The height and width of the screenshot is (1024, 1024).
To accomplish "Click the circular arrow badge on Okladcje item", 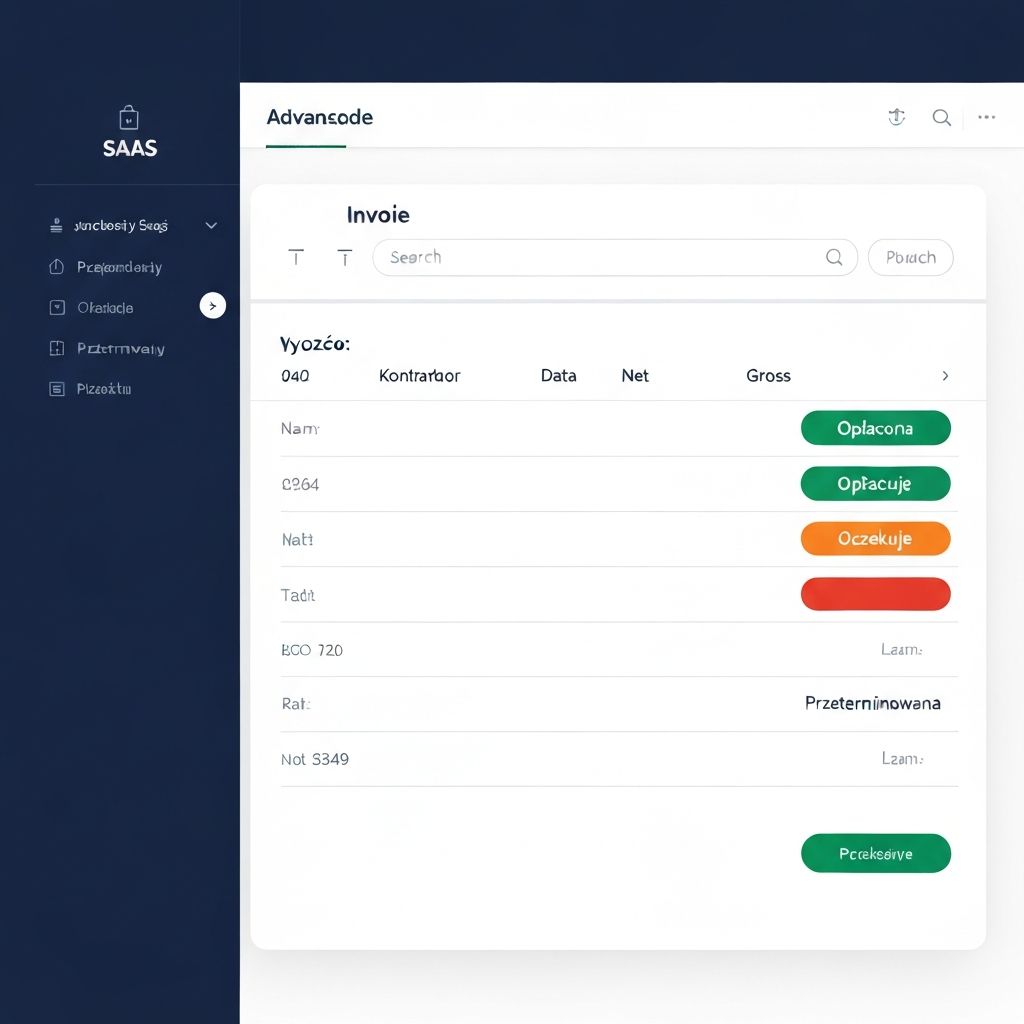I will pos(213,306).
